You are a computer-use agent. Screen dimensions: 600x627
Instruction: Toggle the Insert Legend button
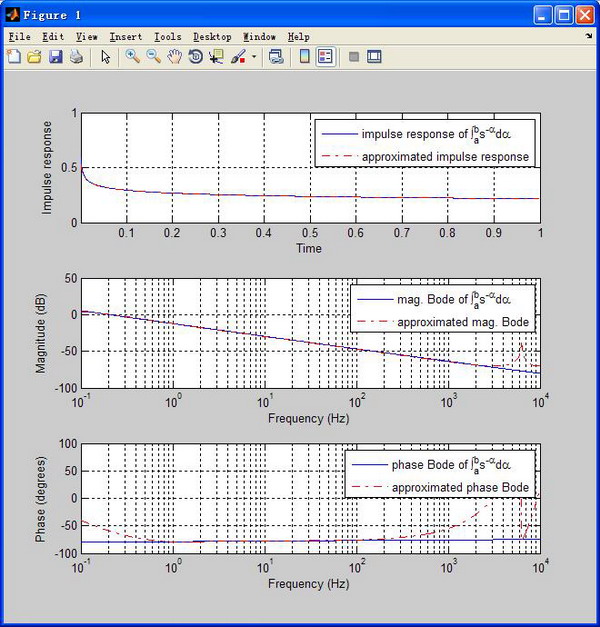pos(325,56)
